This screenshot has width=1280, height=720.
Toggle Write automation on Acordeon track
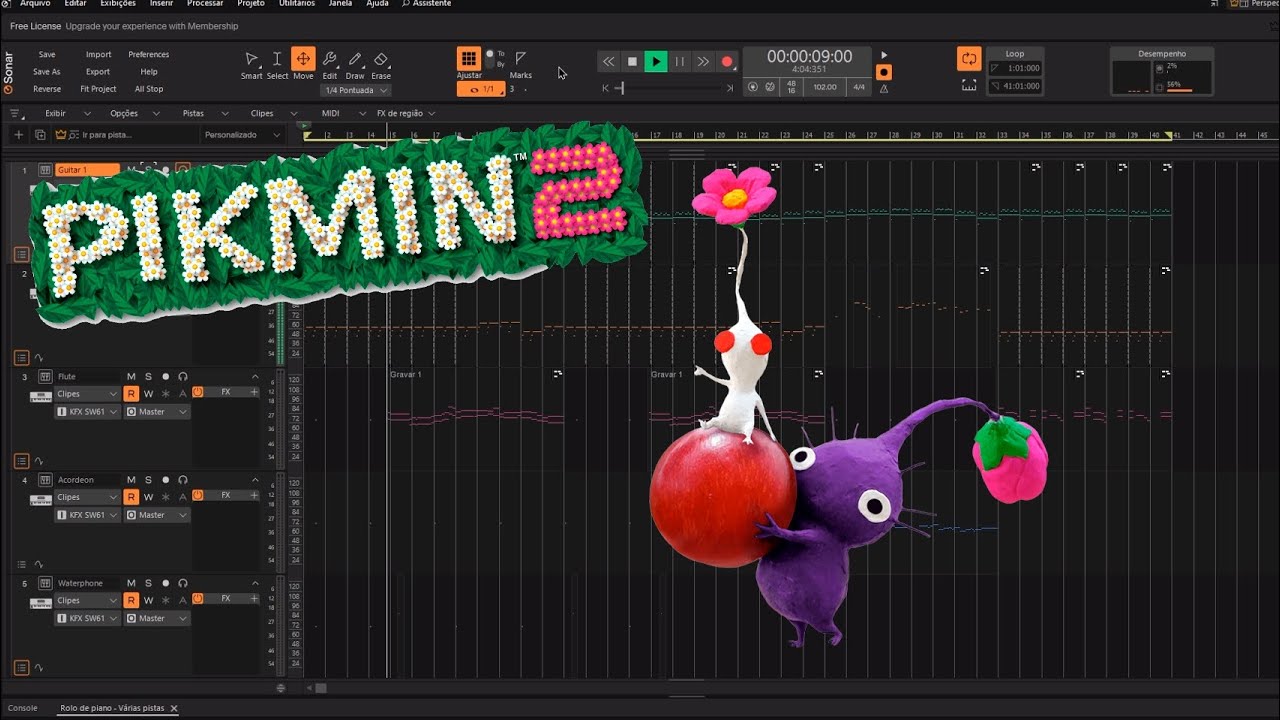pyautogui.click(x=149, y=497)
